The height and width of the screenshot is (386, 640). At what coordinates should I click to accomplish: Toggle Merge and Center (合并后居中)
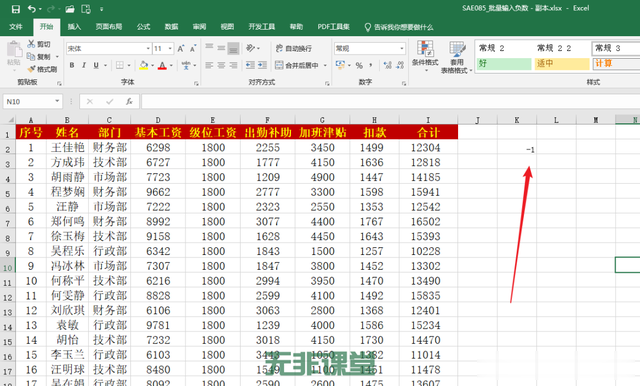(297, 65)
